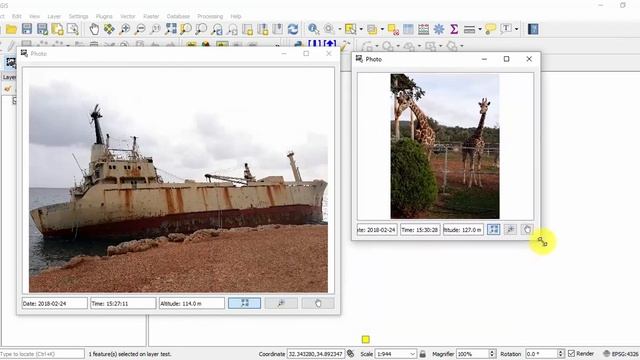Click the Text Annotation icon

(x=506, y=29)
